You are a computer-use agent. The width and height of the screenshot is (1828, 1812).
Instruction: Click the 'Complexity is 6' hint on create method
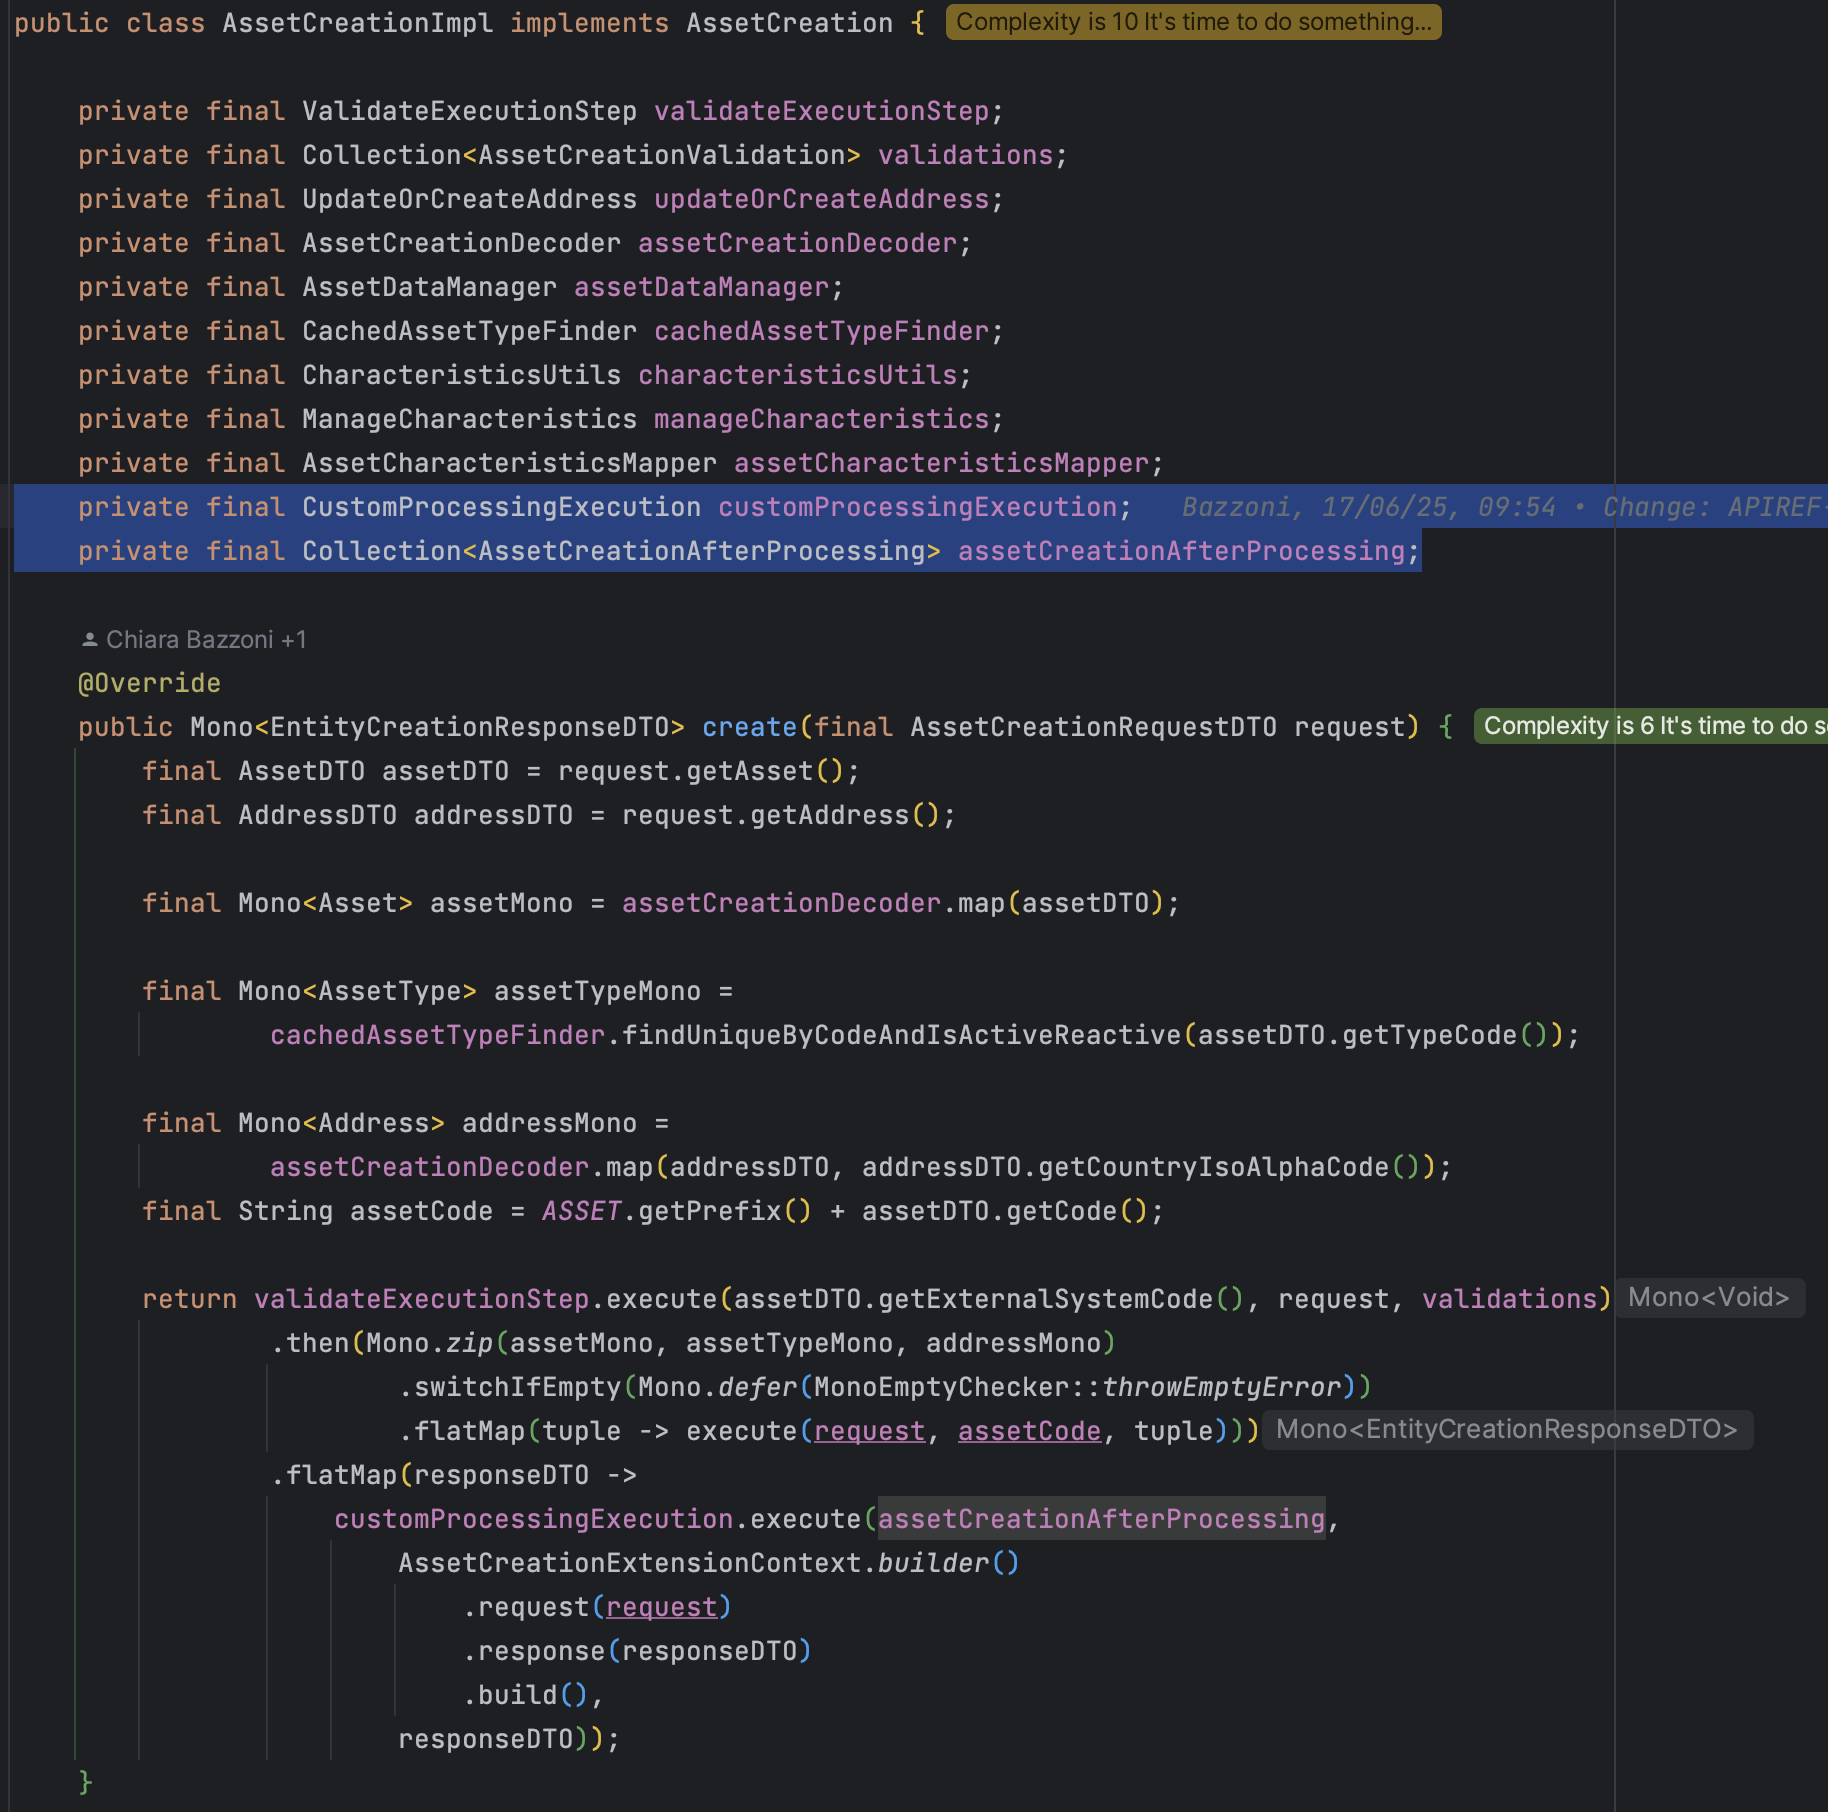pos(1650,726)
